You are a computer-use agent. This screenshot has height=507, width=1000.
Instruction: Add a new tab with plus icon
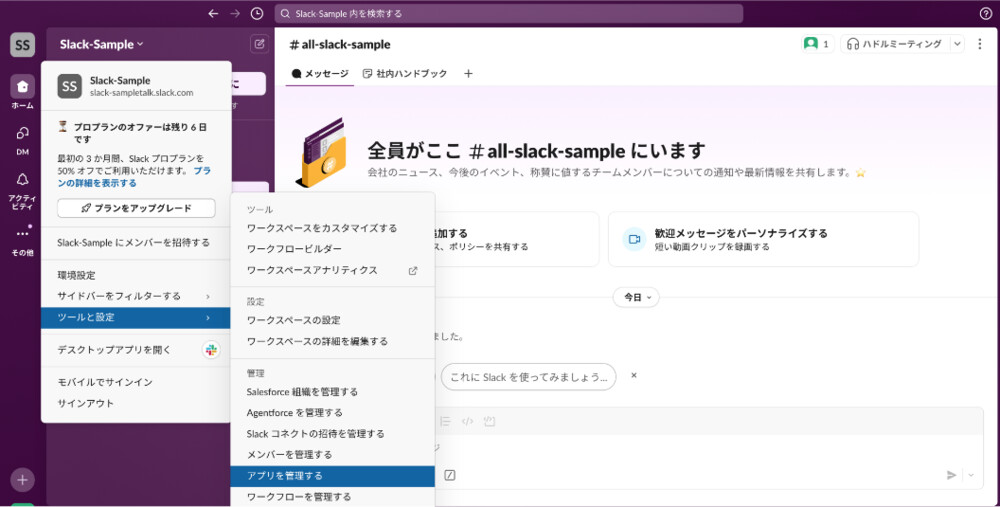pos(468,74)
